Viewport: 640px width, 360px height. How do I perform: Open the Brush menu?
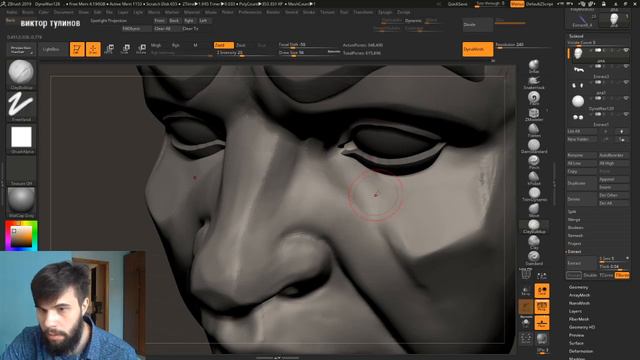click(x=28, y=12)
